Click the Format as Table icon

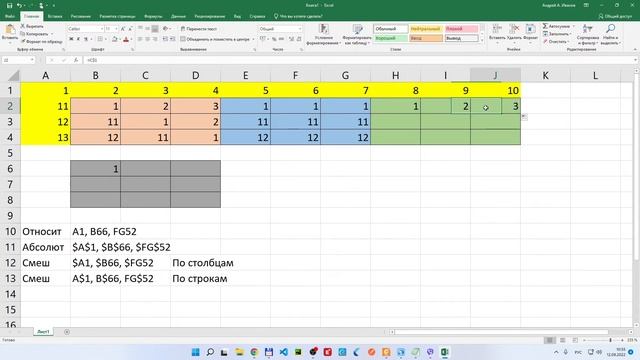(358, 29)
